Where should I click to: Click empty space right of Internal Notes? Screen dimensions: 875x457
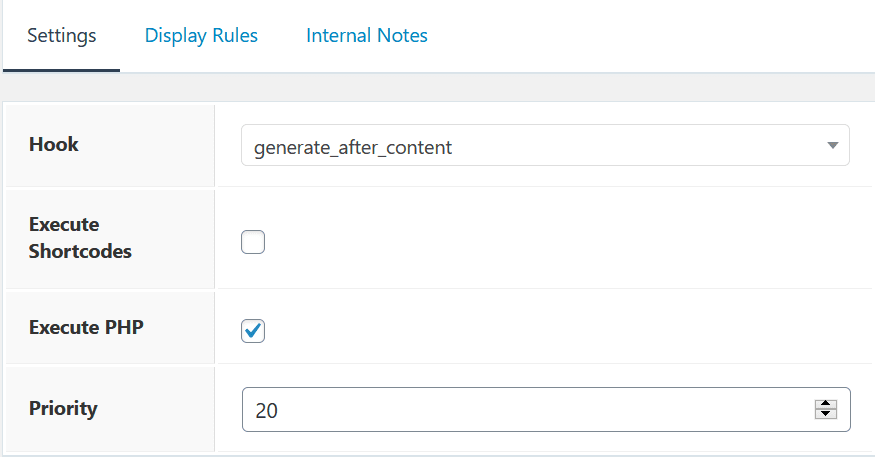click(x=650, y=36)
